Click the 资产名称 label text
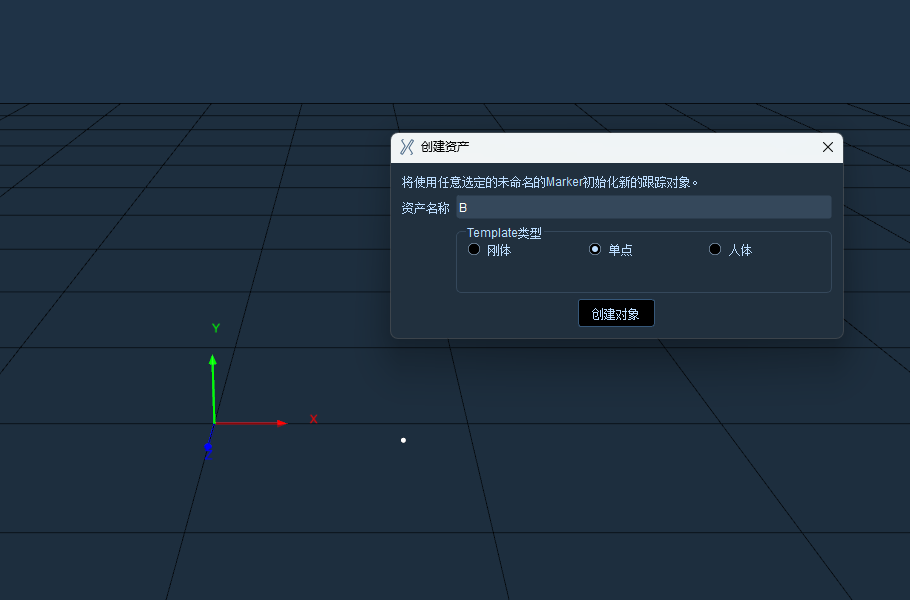Viewport: 910px width, 600px height. [425, 208]
